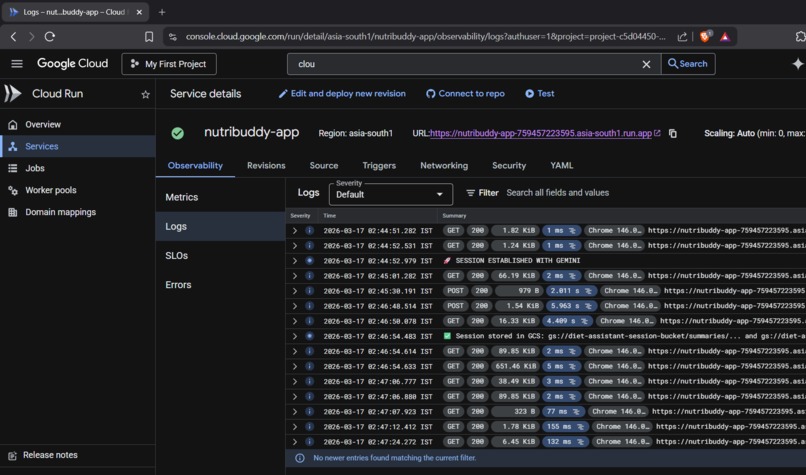Click the info icon beside No newer entries found
This screenshot has width=806, height=475.
pos(300,458)
